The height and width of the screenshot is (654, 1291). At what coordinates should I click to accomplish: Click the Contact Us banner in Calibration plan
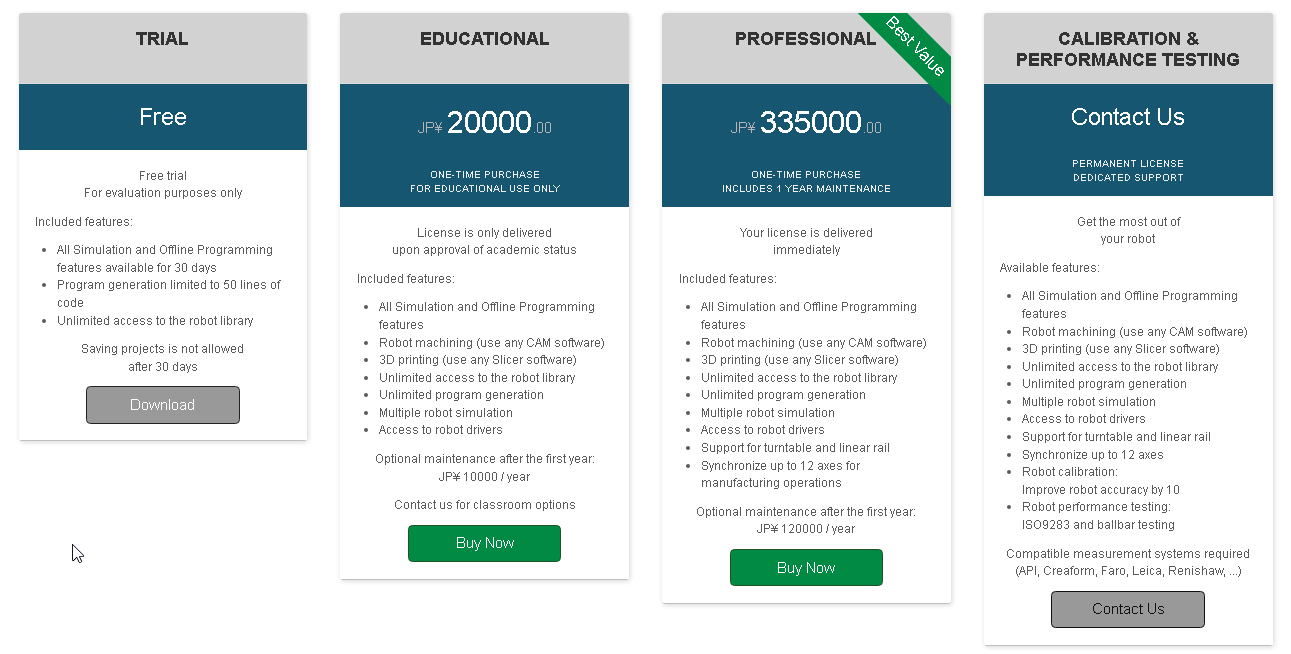tap(1128, 117)
